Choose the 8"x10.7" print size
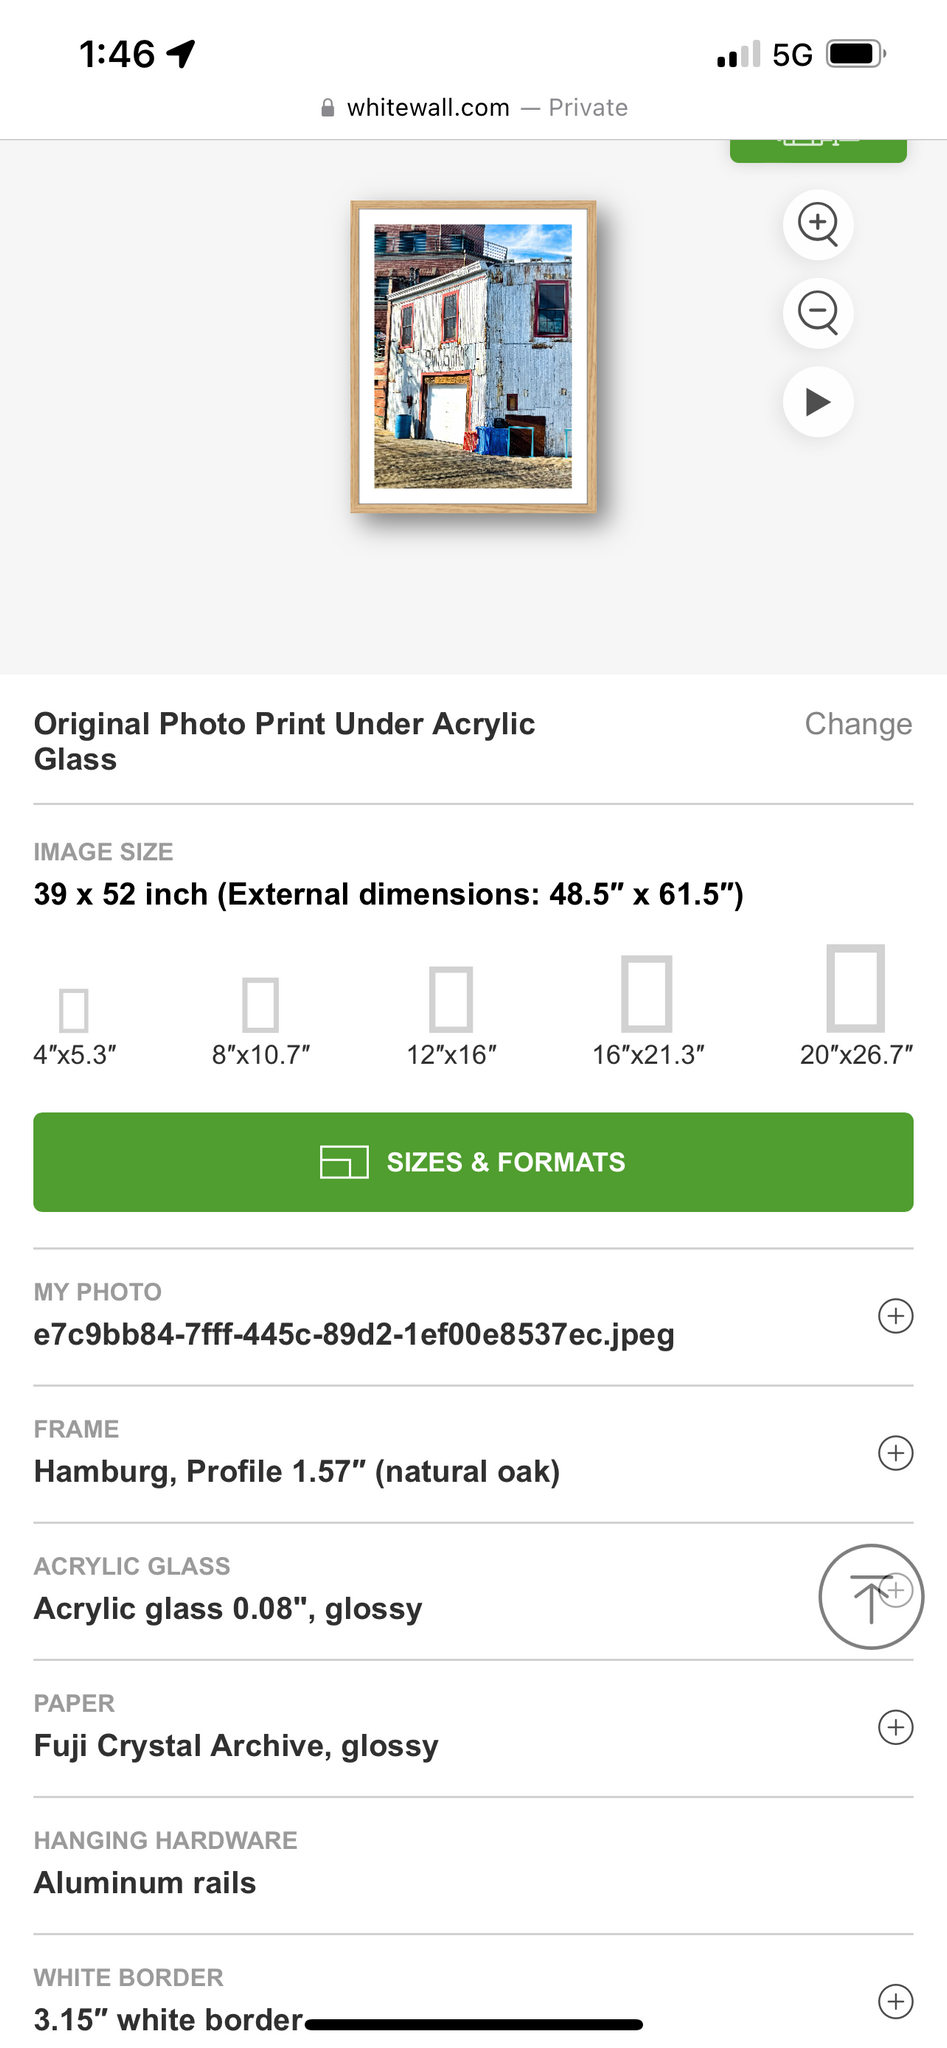Viewport: 947px width, 2048px height. [261, 1005]
